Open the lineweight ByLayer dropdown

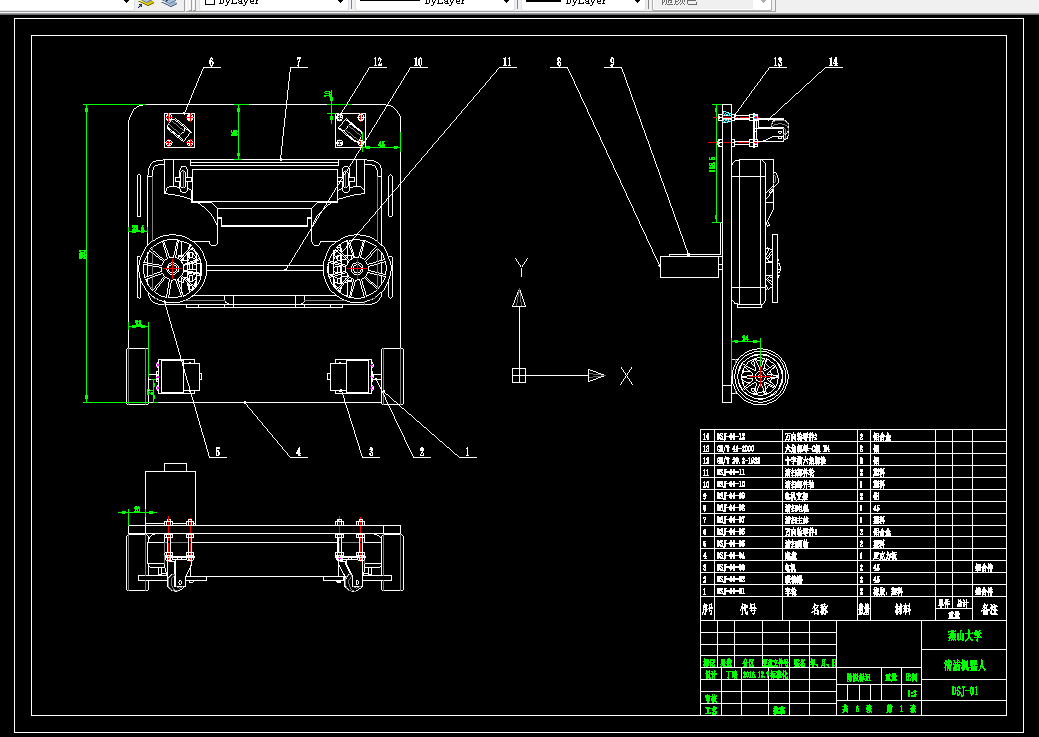584,3
